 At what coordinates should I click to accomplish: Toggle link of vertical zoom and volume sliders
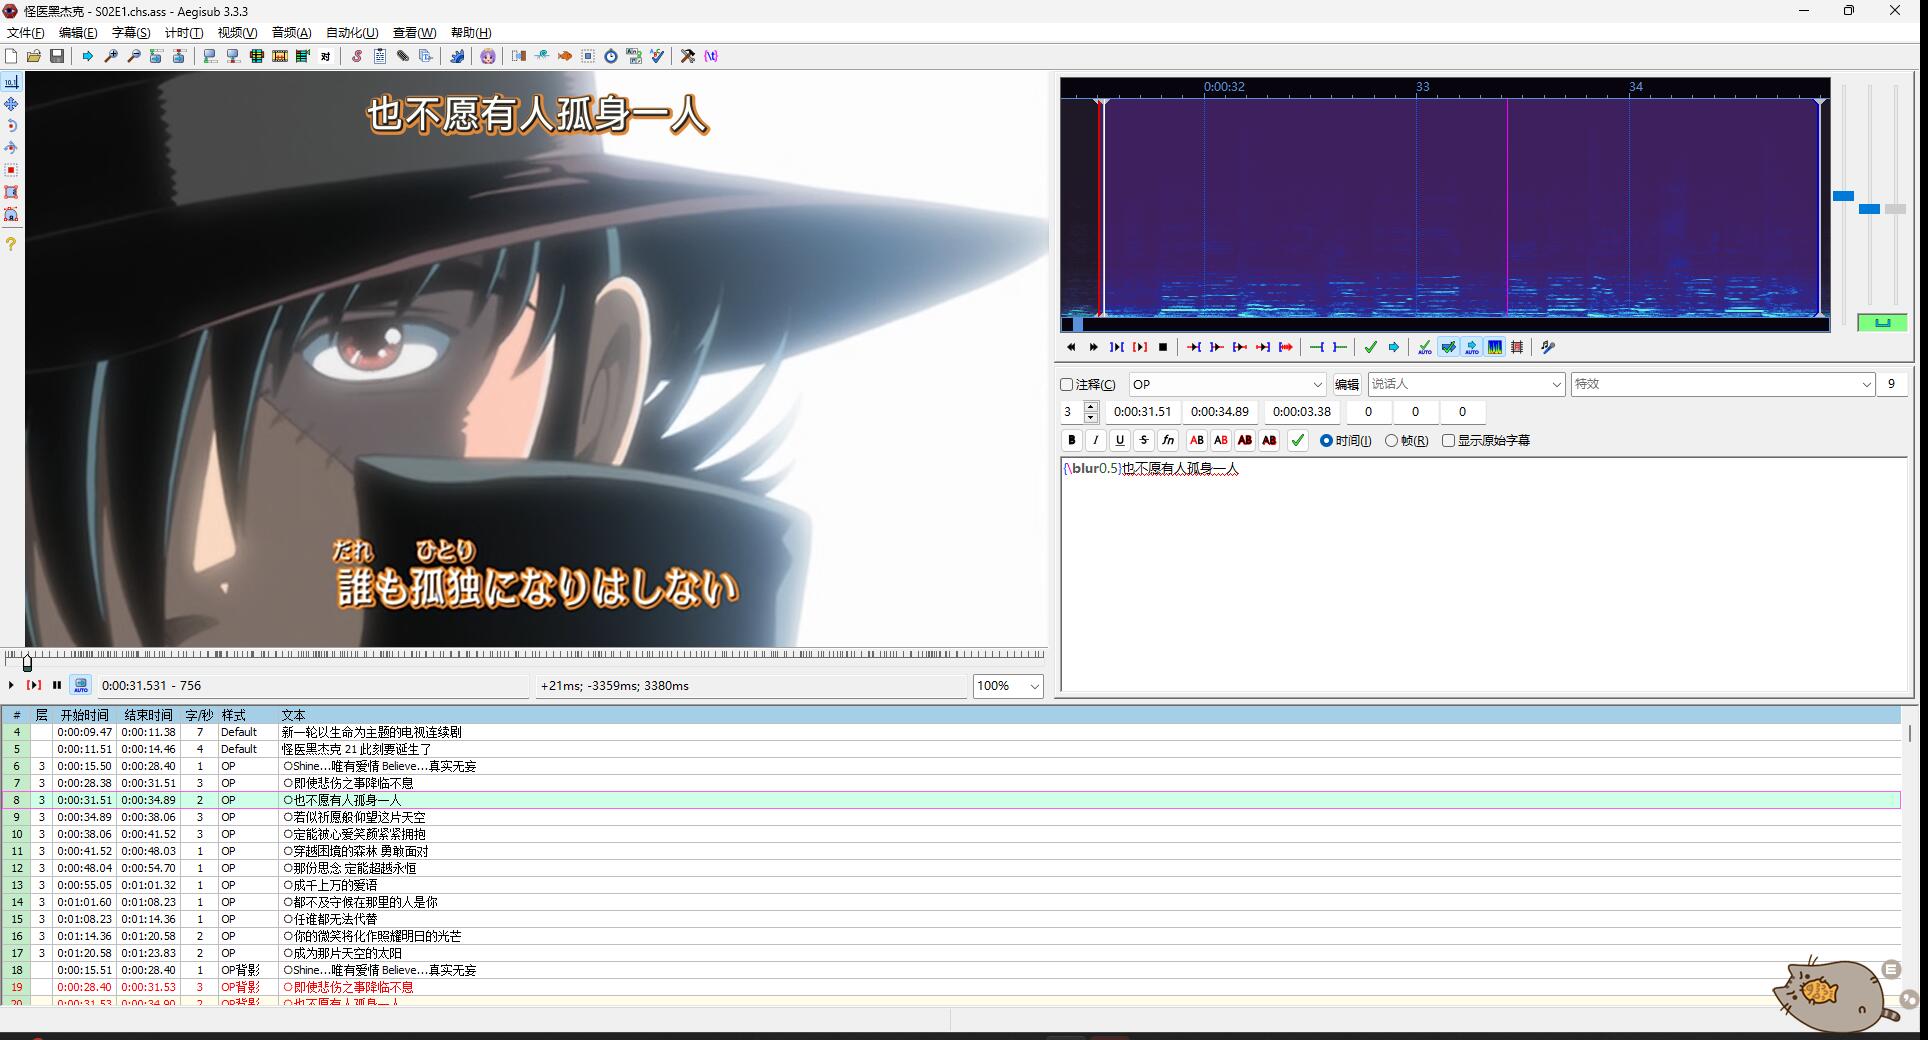pos(1882,322)
